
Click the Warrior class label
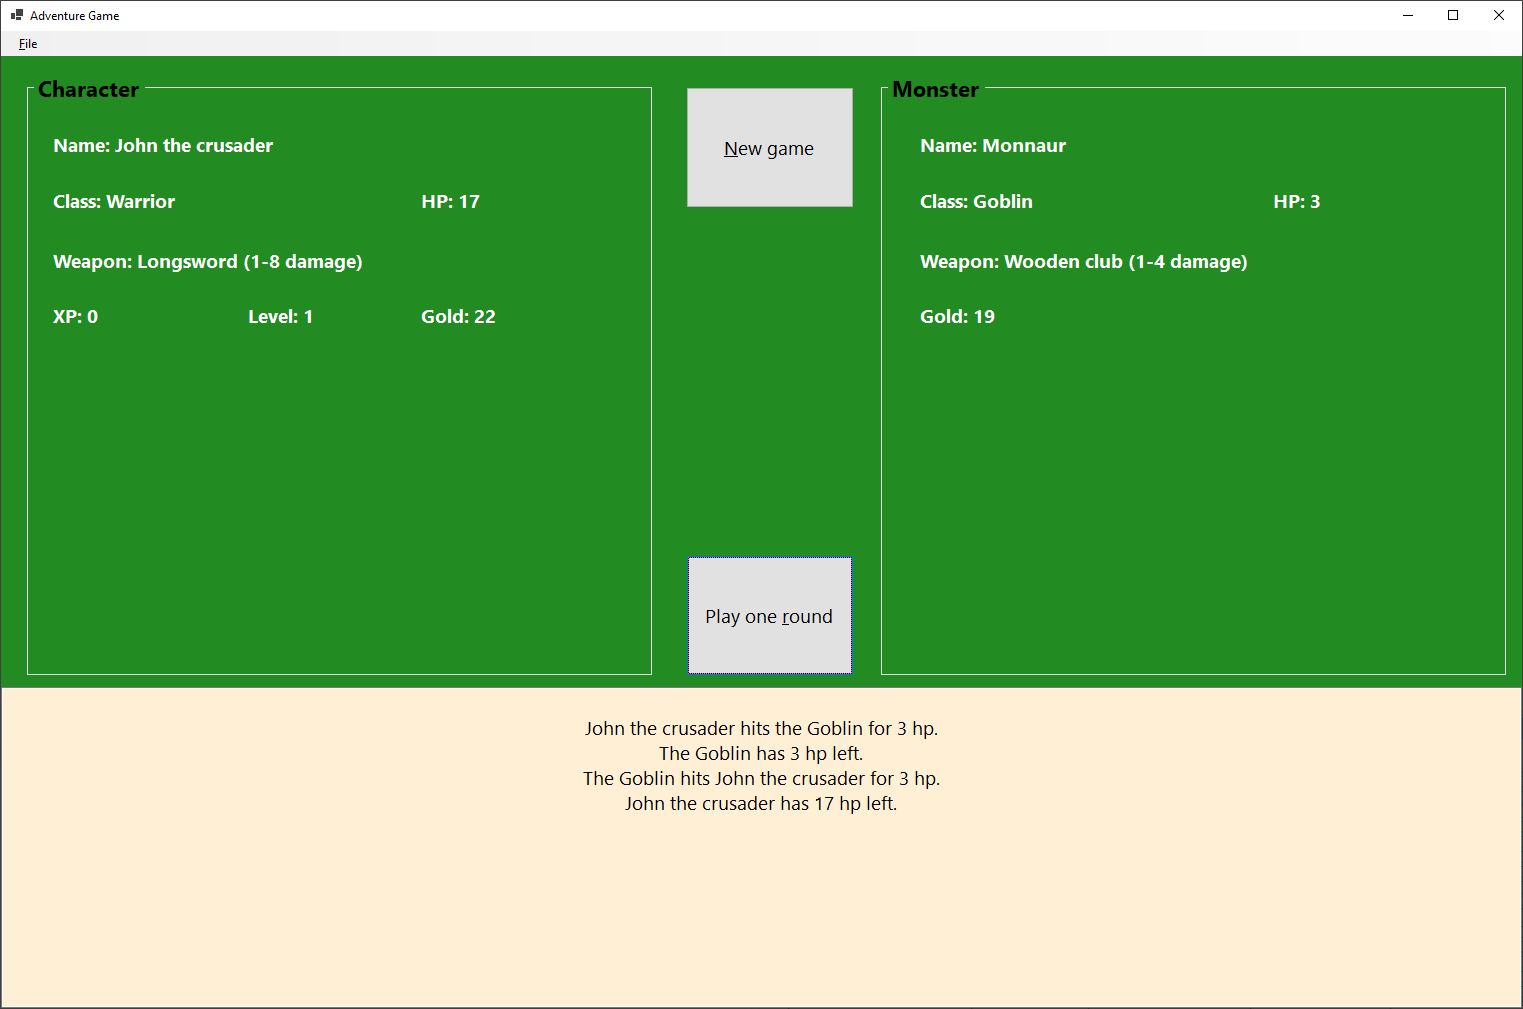point(113,201)
